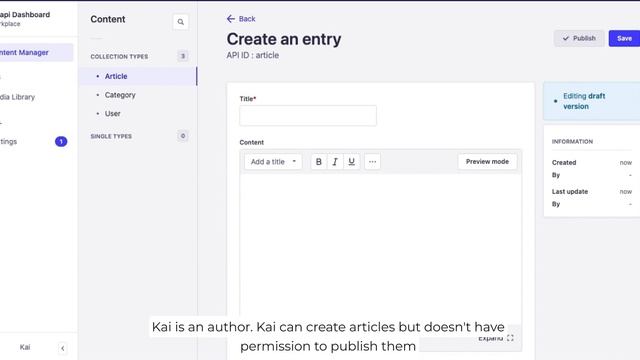Toggle underline formatting in Content editor
The width and height of the screenshot is (640, 360).
click(351, 162)
